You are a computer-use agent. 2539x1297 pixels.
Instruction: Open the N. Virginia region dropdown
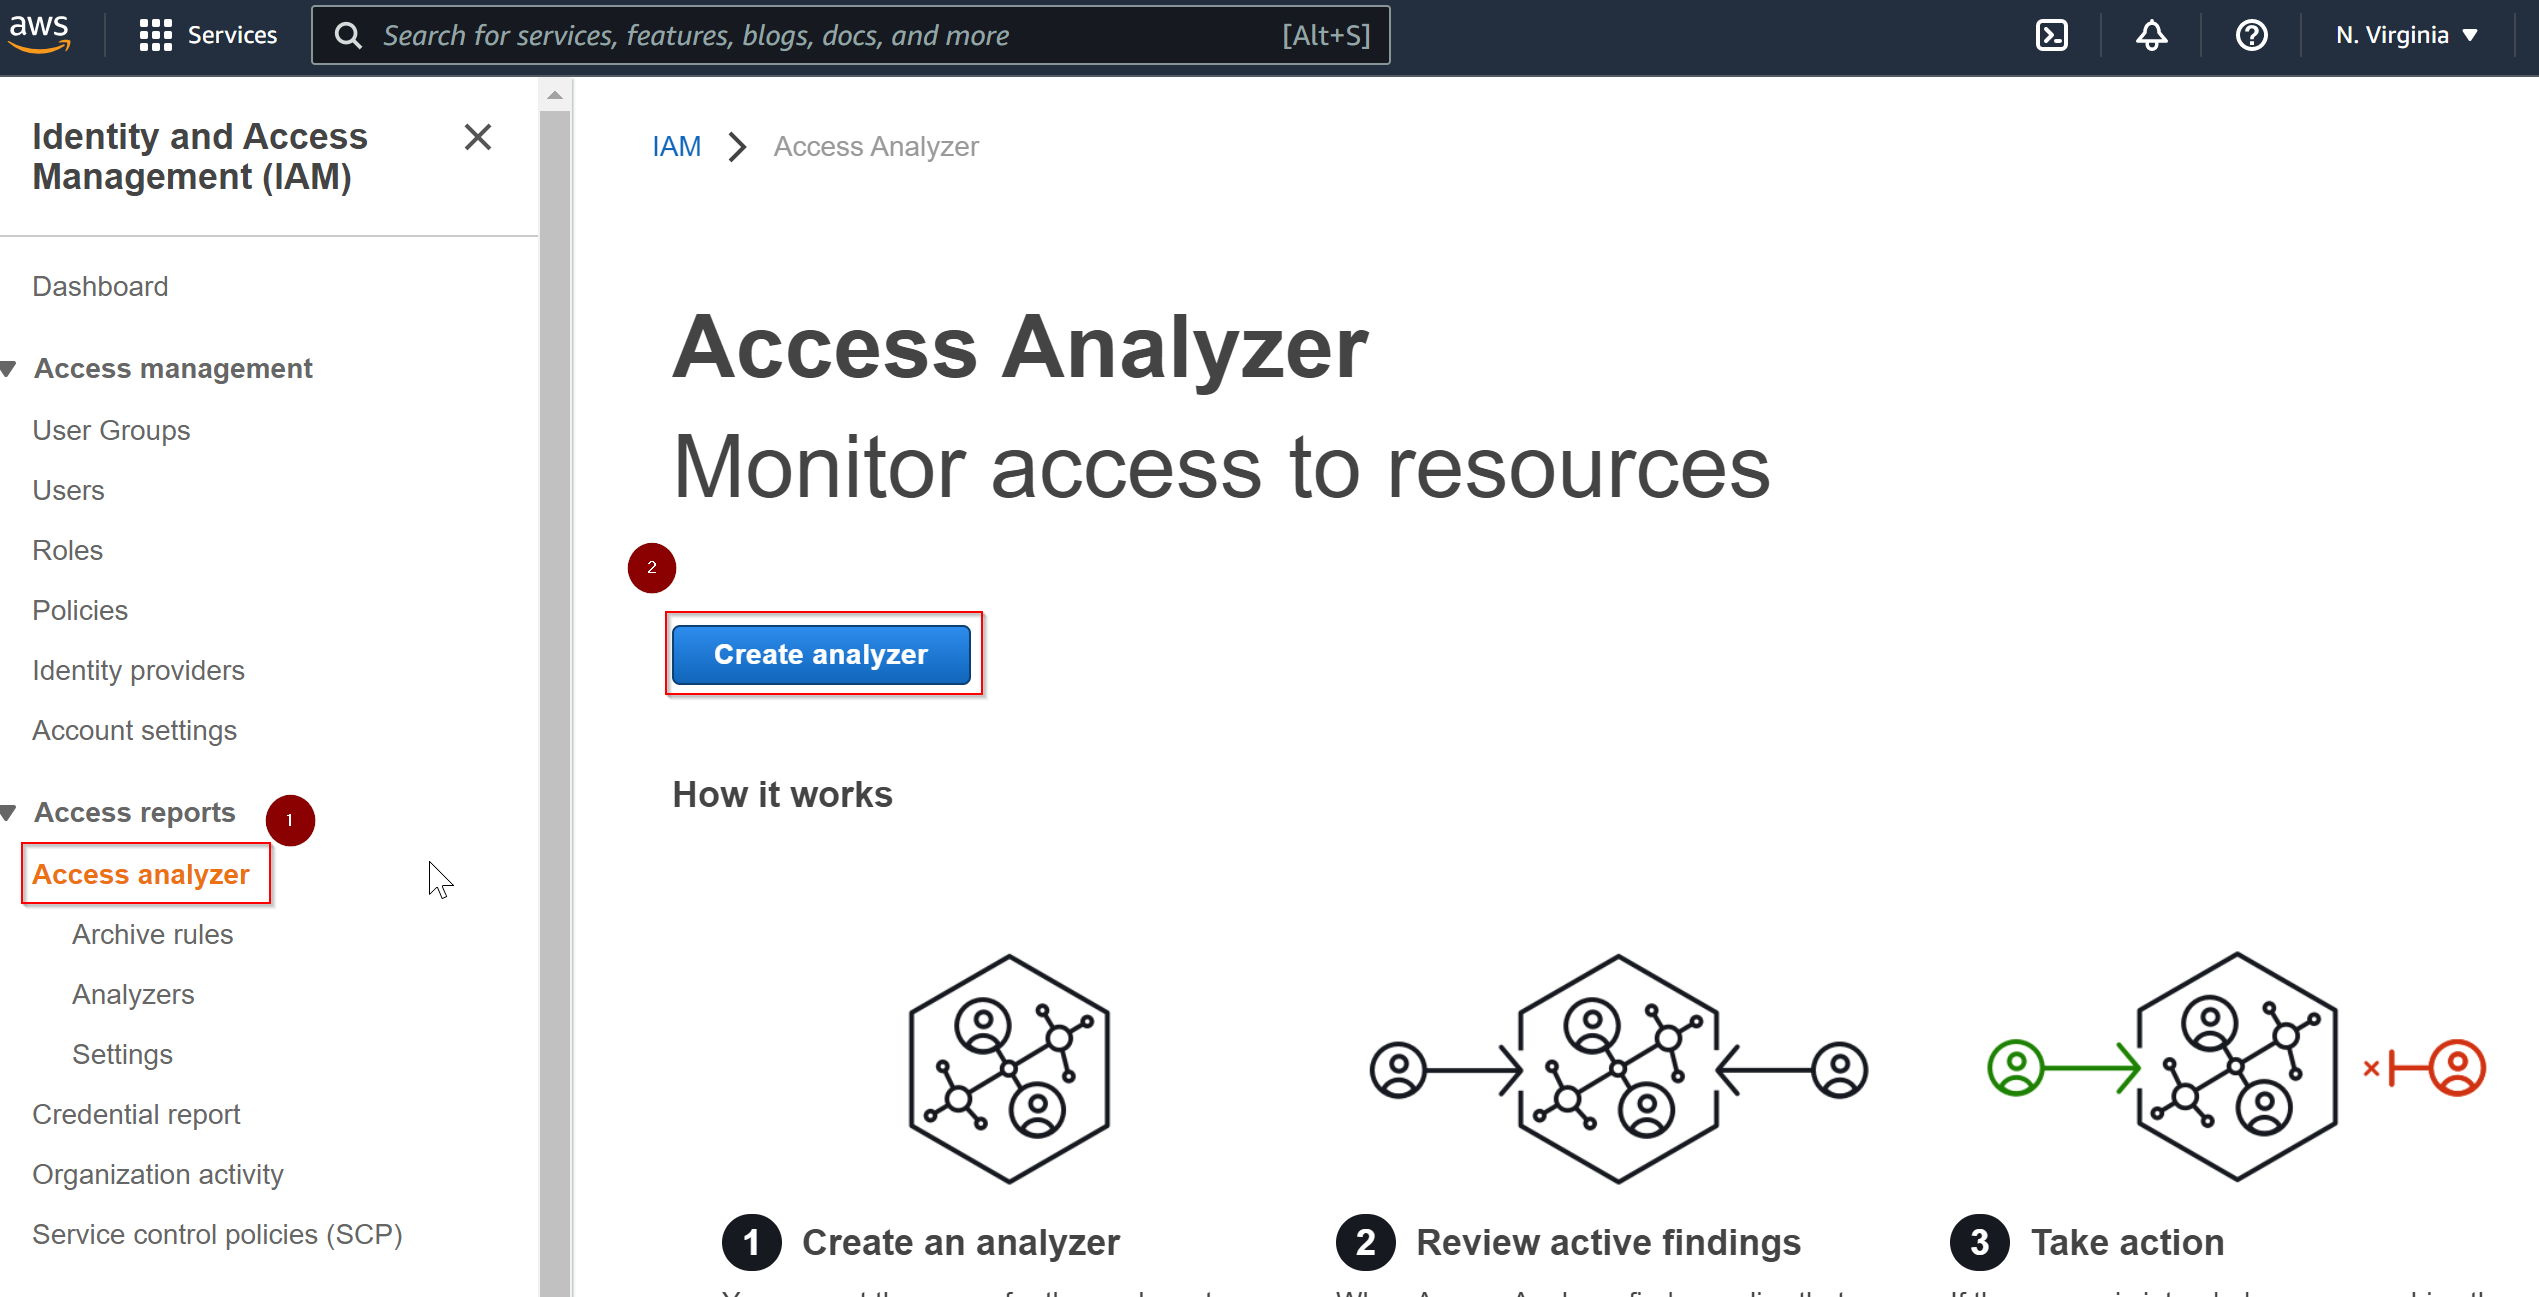point(2407,35)
